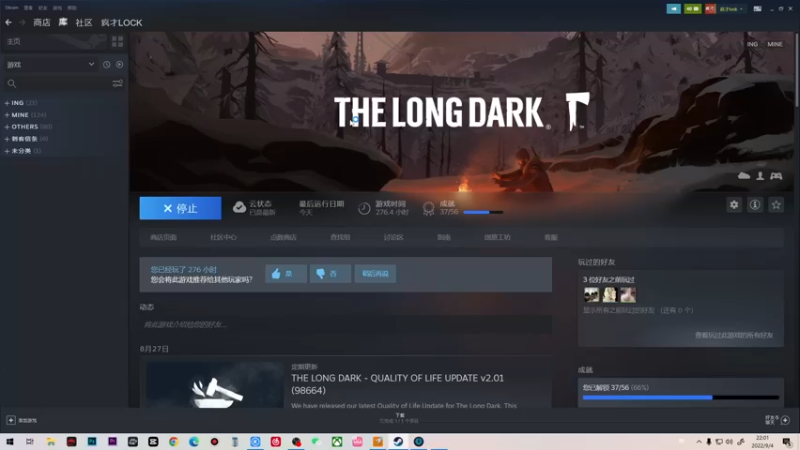Open the 讨论区 discussions link
The image size is (800, 450).
point(393,237)
